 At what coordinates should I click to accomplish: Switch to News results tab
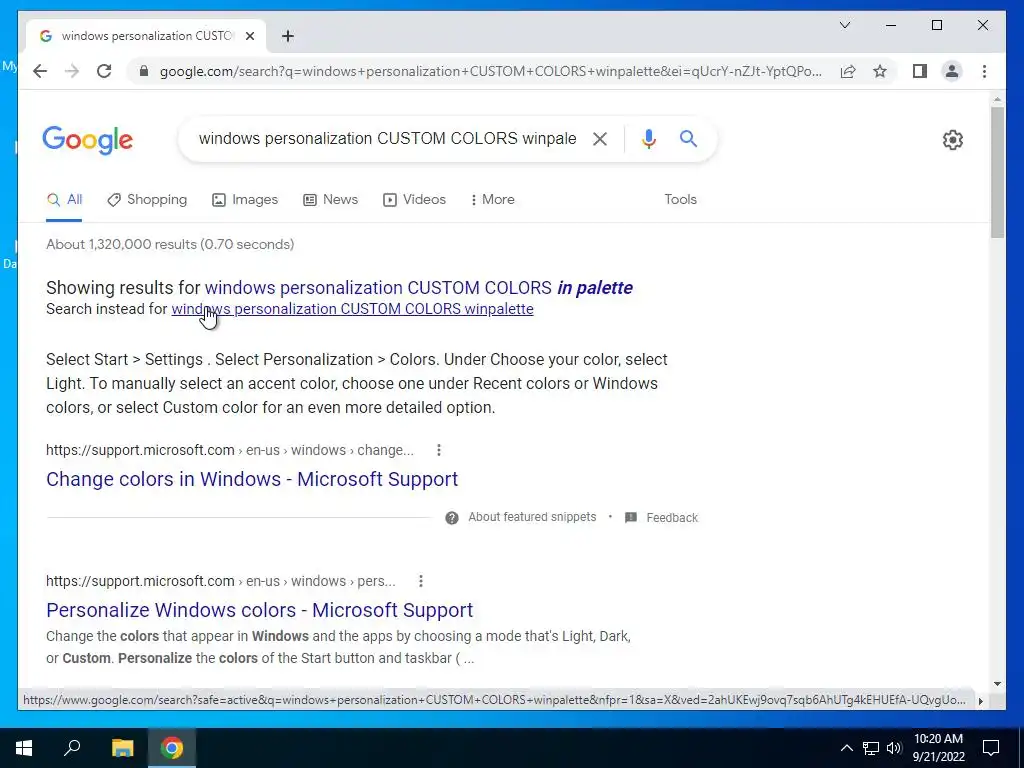[330, 200]
